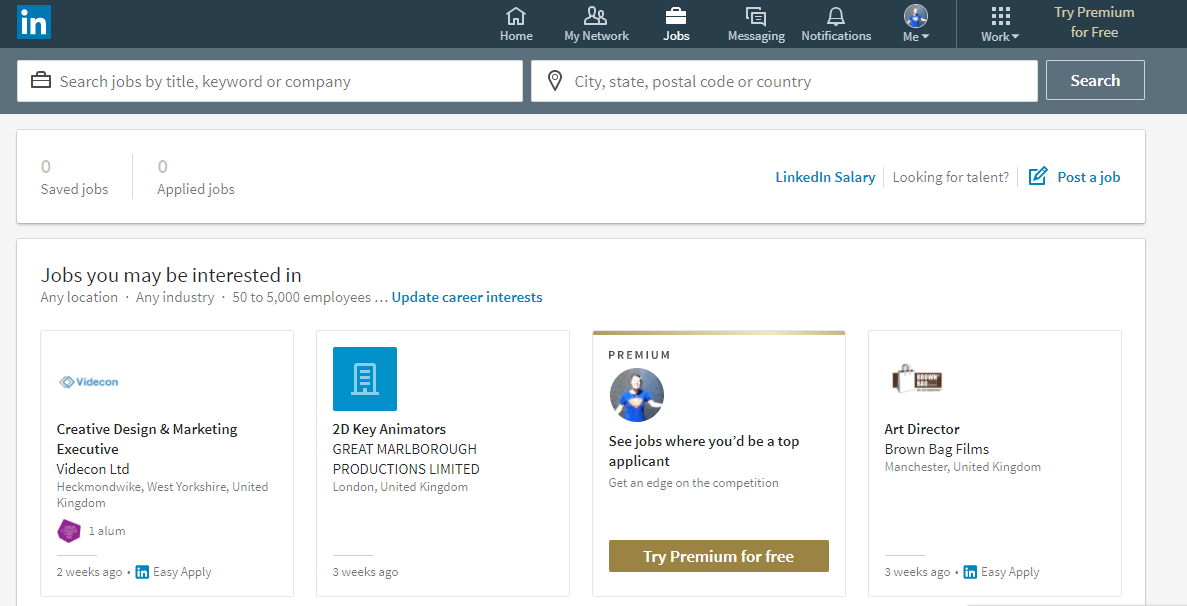Open My Network people icon
The width and height of the screenshot is (1187, 606).
[x=596, y=16]
